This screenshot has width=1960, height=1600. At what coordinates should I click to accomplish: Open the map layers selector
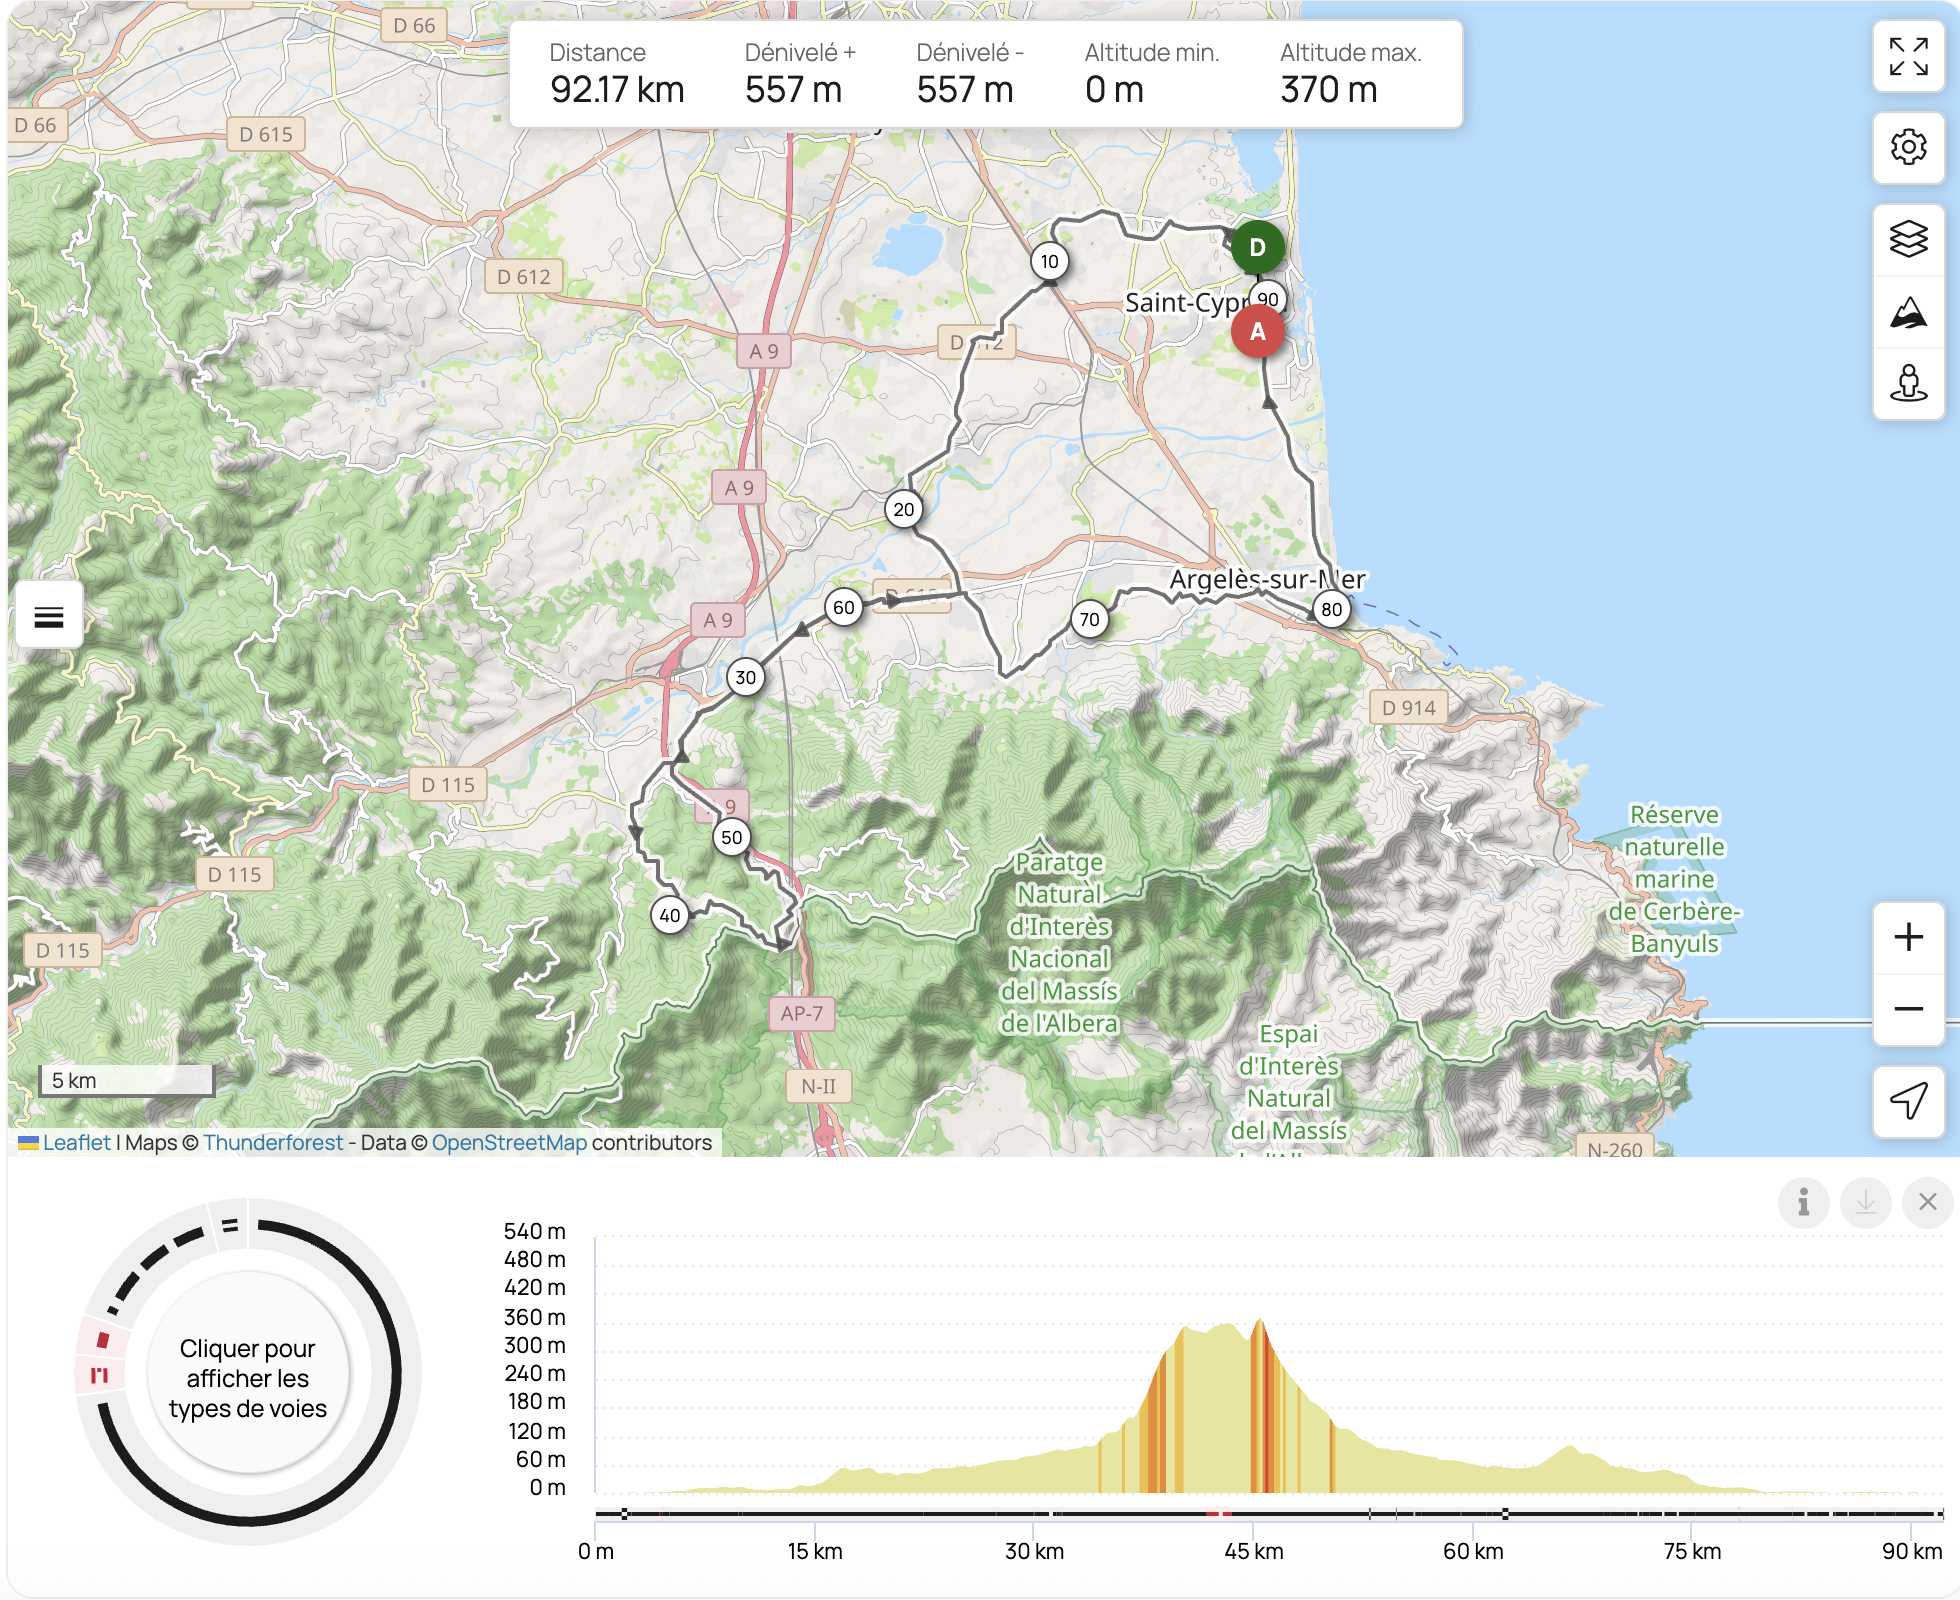coord(1908,239)
